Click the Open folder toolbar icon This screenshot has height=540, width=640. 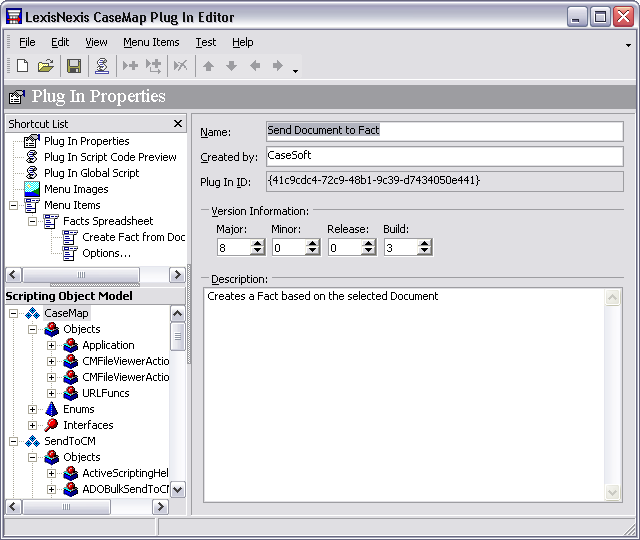point(46,66)
